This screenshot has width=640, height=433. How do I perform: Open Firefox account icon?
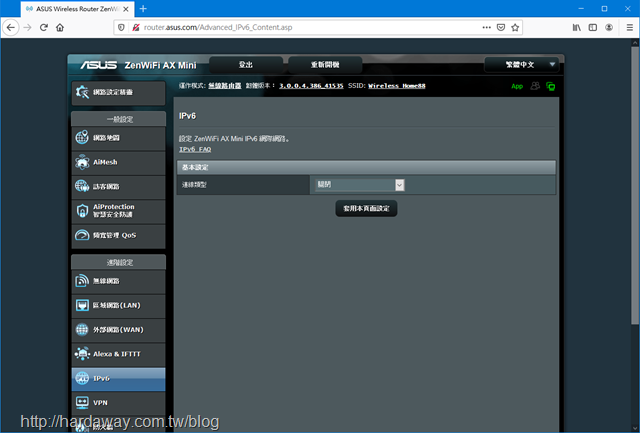coord(609,27)
